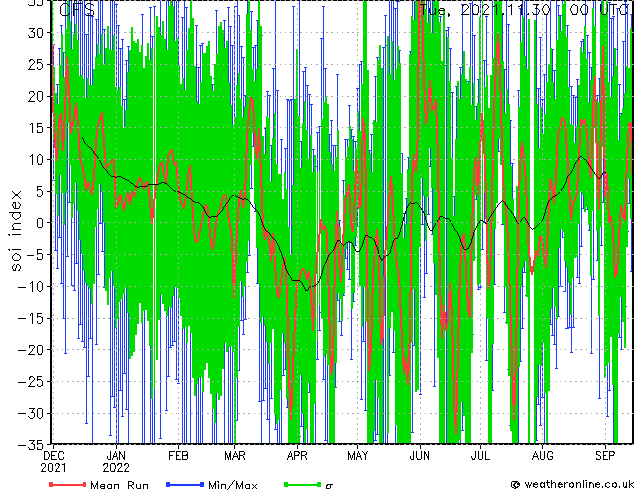Click the MAR x-axis label
This screenshot has height=490, width=634.
pyautogui.click(x=235, y=456)
